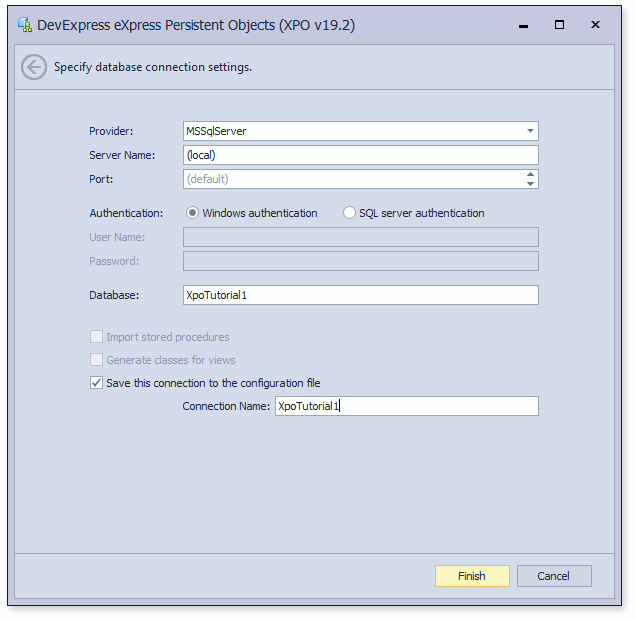Close the XPO wizard window
This screenshot has height=621, width=635.
coord(595,25)
